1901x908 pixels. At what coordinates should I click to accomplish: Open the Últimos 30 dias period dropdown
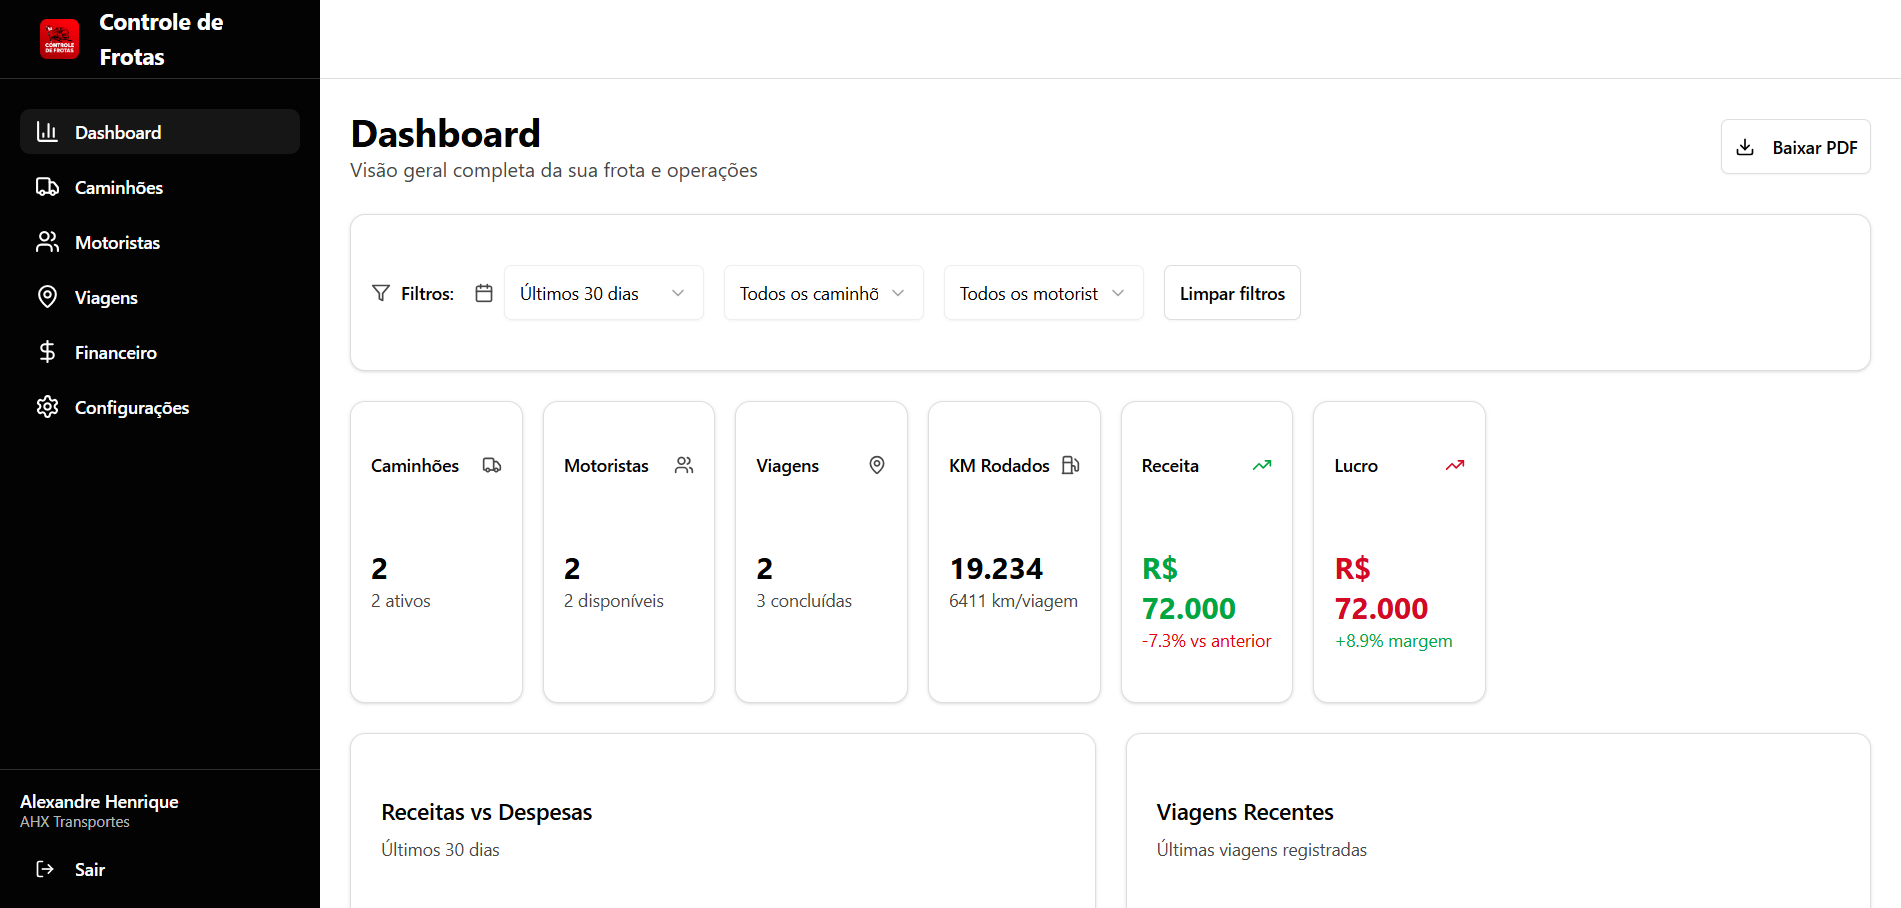tap(603, 293)
